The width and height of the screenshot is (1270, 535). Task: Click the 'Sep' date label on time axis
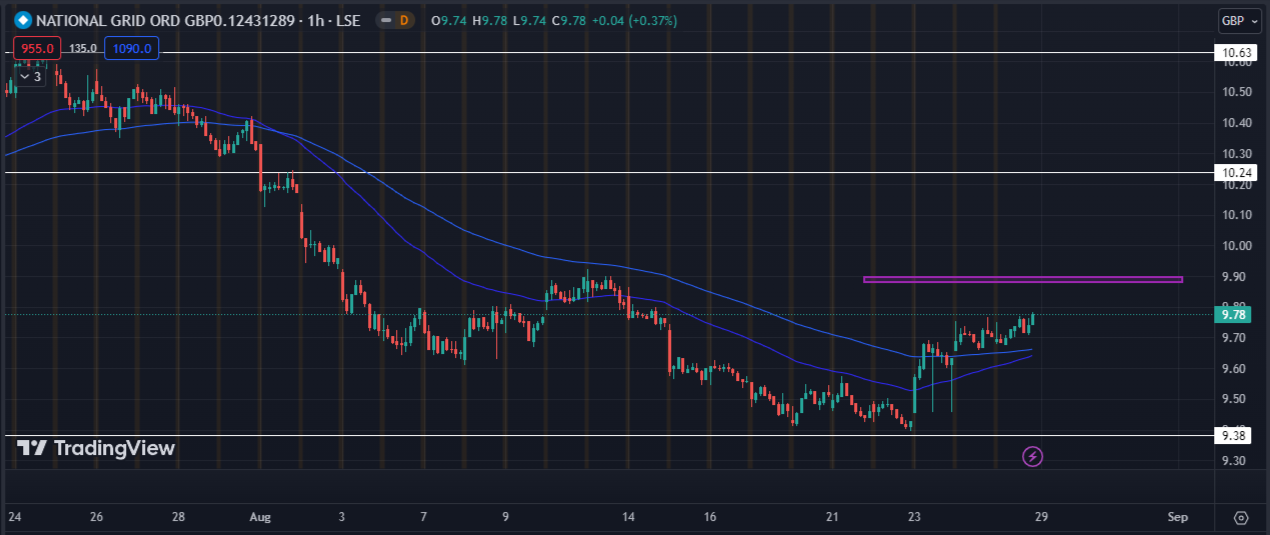point(1177,517)
